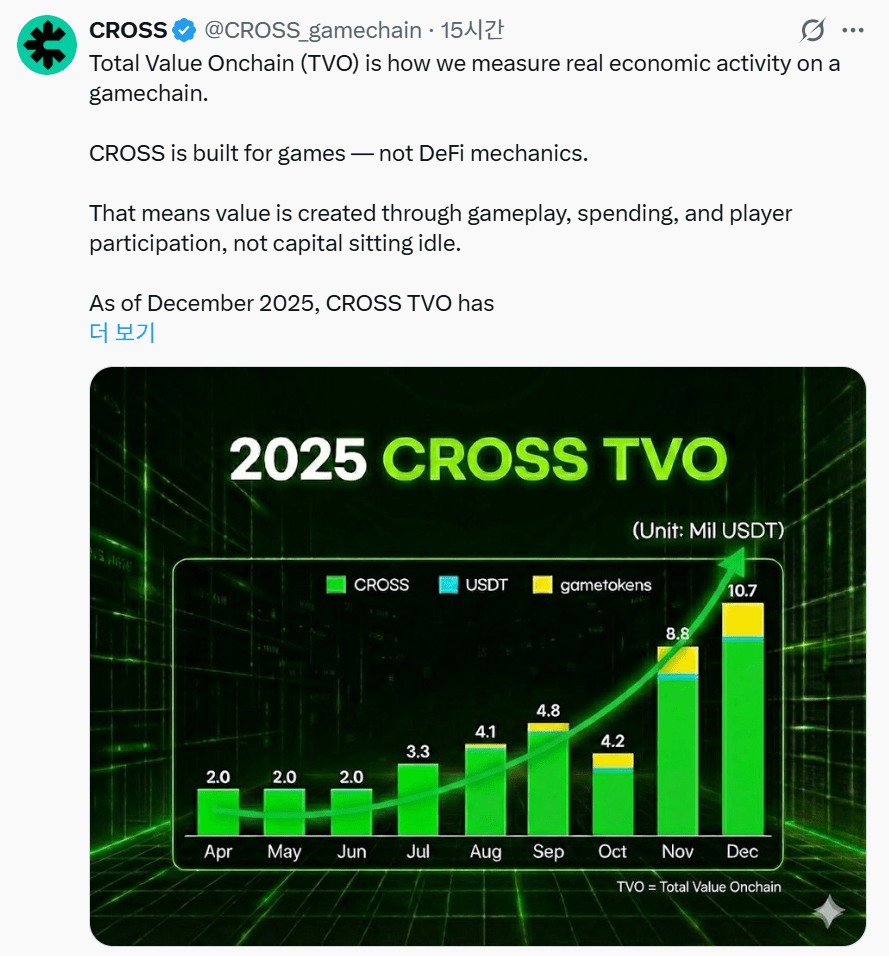The height and width of the screenshot is (956, 889).
Task: Click the cyan USDT legend swatch
Action: 449,585
